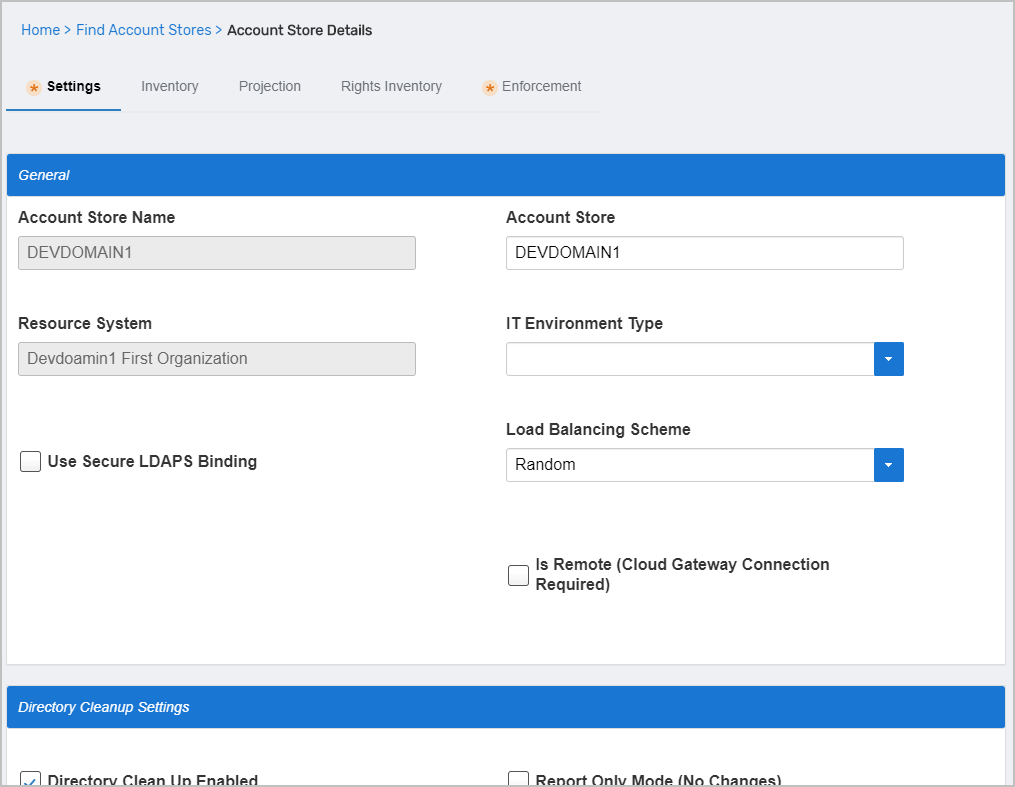Navigate to Home via breadcrumb
1015x787 pixels.
click(x=40, y=30)
